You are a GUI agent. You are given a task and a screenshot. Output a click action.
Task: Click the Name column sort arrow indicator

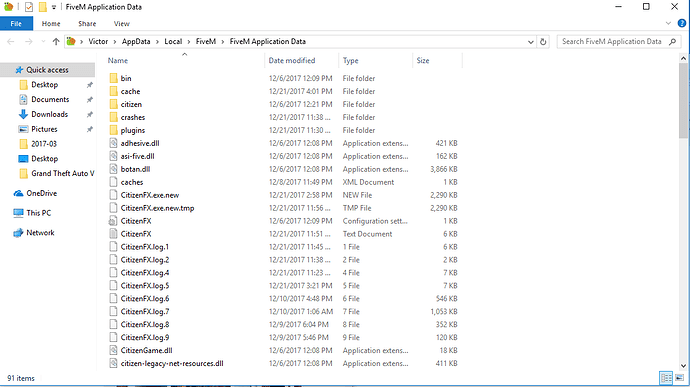click(x=184, y=54)
